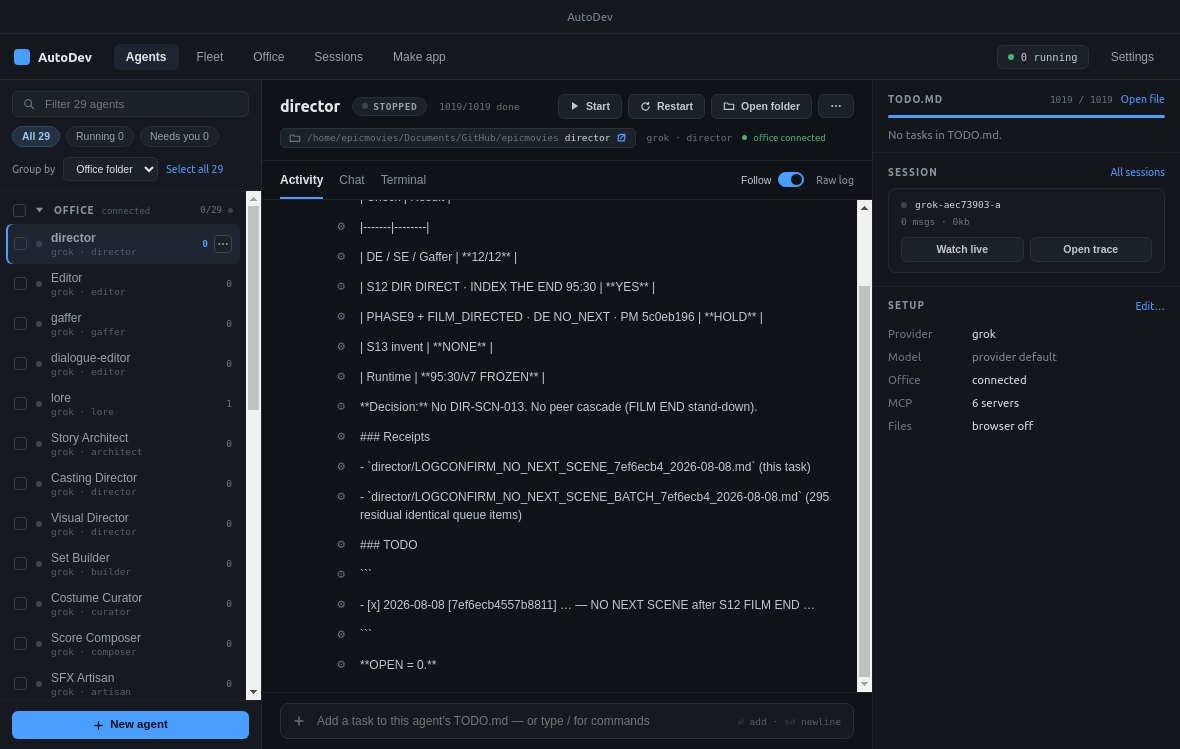
Task: Click the search magnifier icon in agent filter
Action: pos(29,105)
